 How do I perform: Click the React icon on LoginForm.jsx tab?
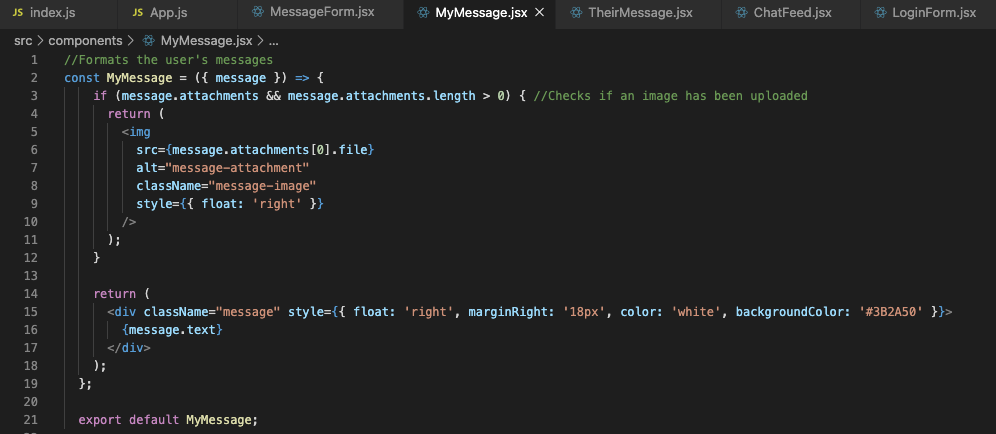(880, 13)
